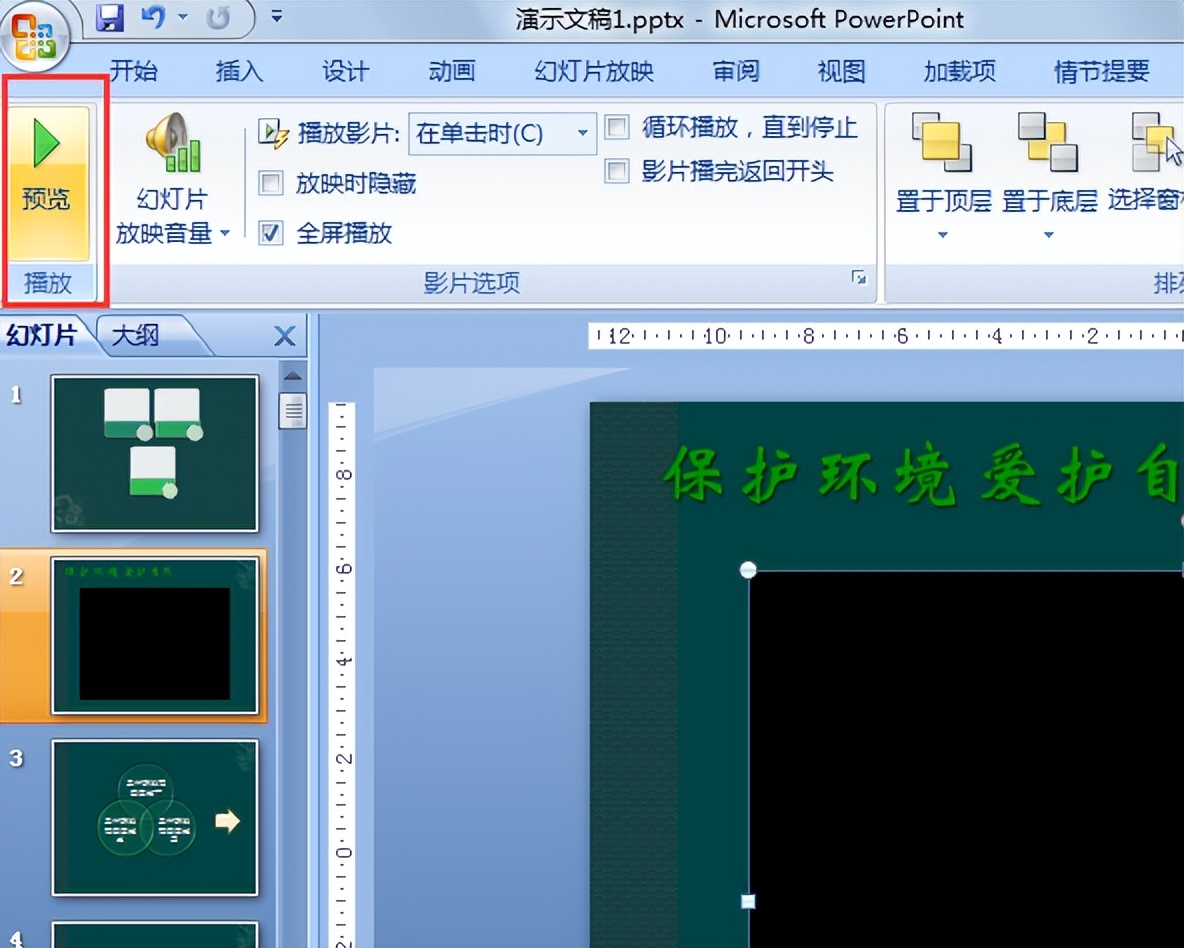1184x948 pixels.
Task: Click the 预览 play button
Action: click(48, 184)
